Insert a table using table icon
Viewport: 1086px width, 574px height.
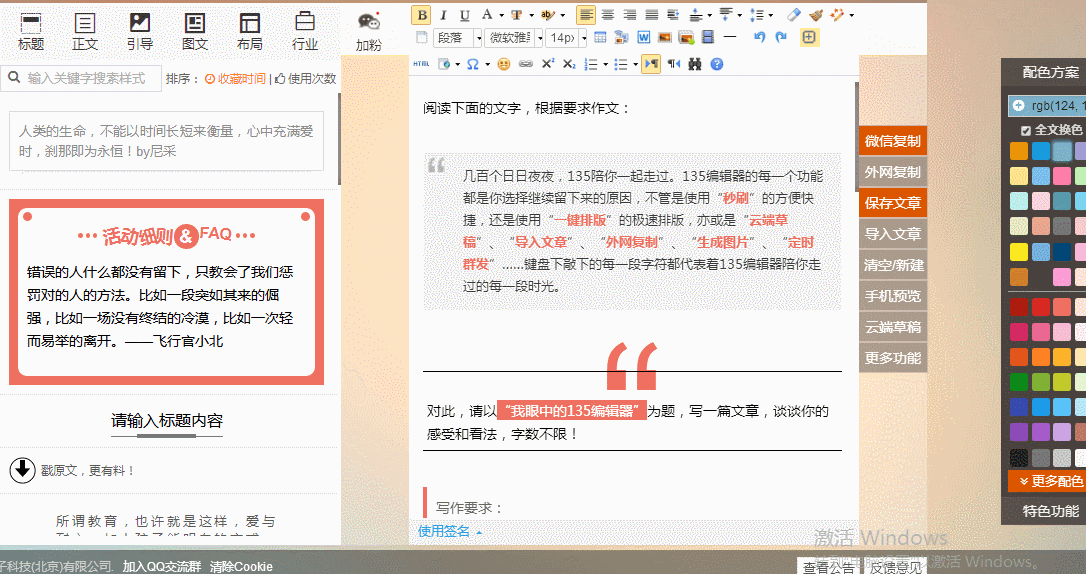(600, 38)
